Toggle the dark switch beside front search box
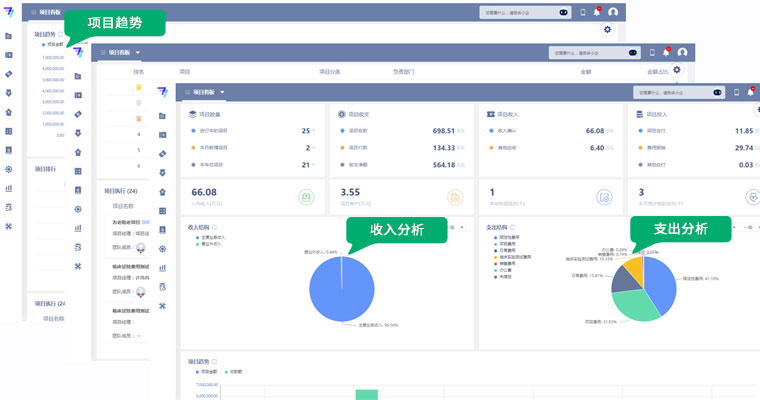 click(x=716, y=92)
